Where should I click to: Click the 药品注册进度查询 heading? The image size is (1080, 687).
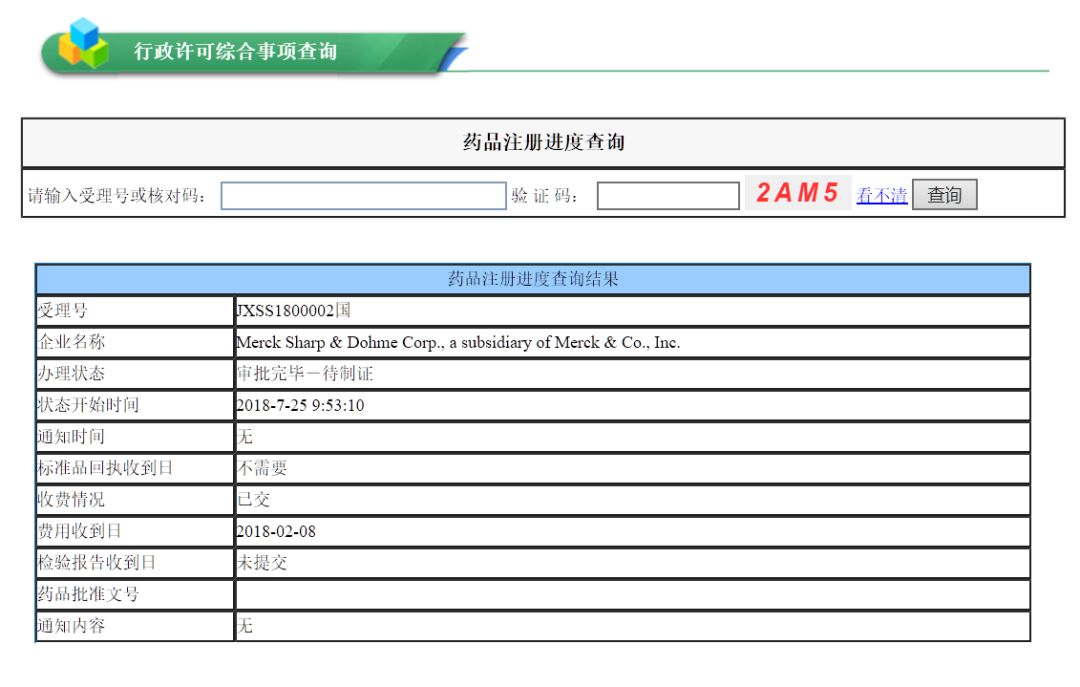(543, 143)
